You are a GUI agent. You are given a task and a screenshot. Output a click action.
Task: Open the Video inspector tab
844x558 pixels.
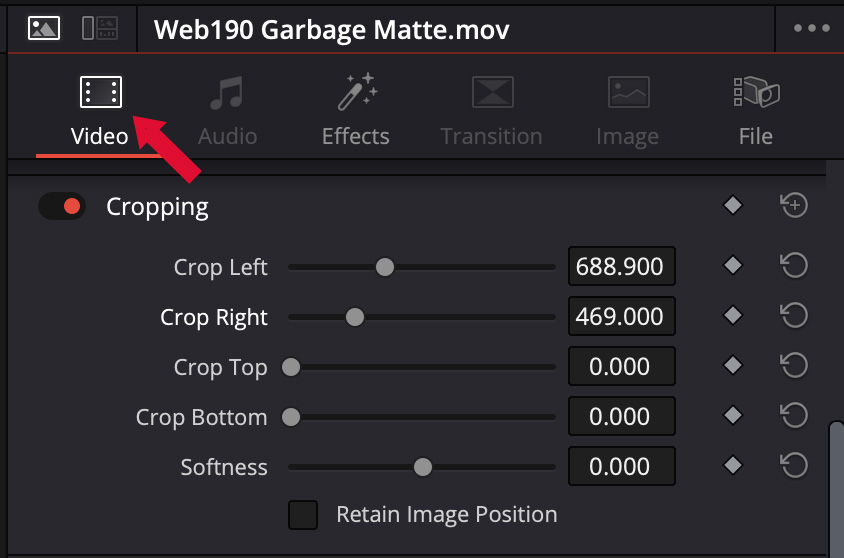[100, 110]
